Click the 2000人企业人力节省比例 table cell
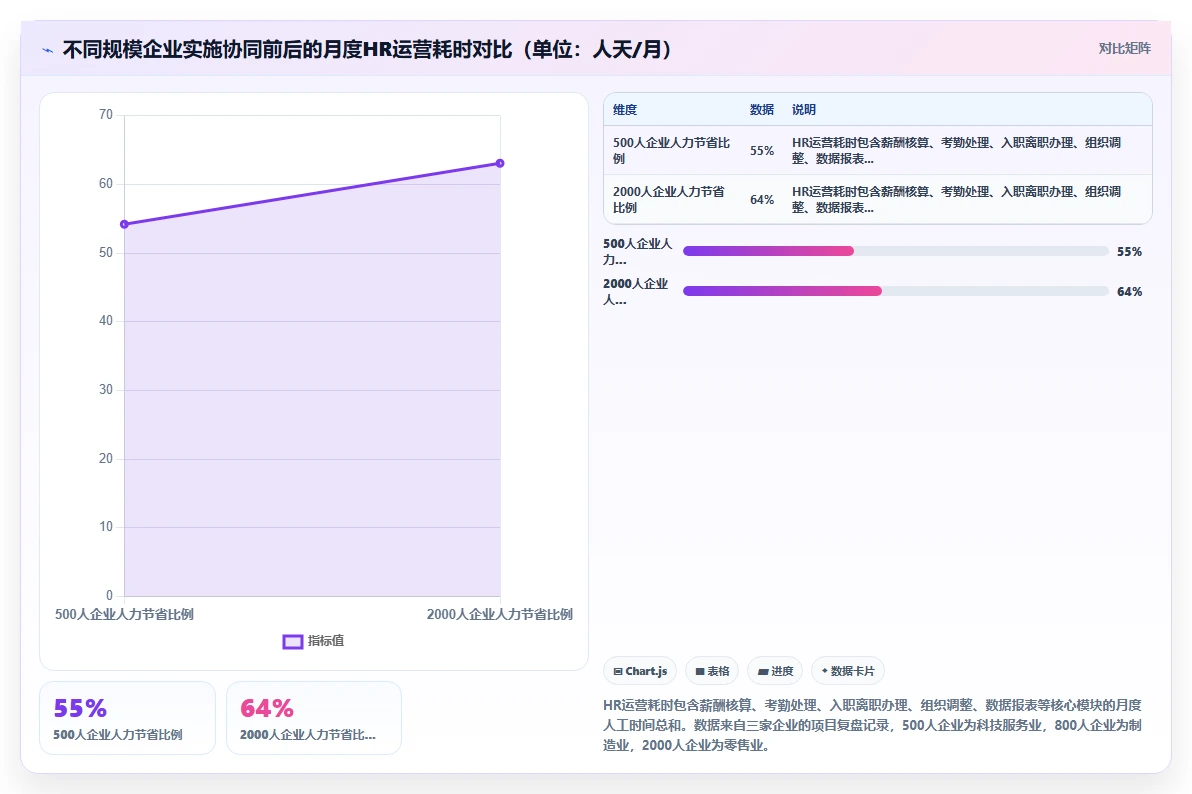Image resolution: width=1192 pixels, height=794 pixels. 670,199
